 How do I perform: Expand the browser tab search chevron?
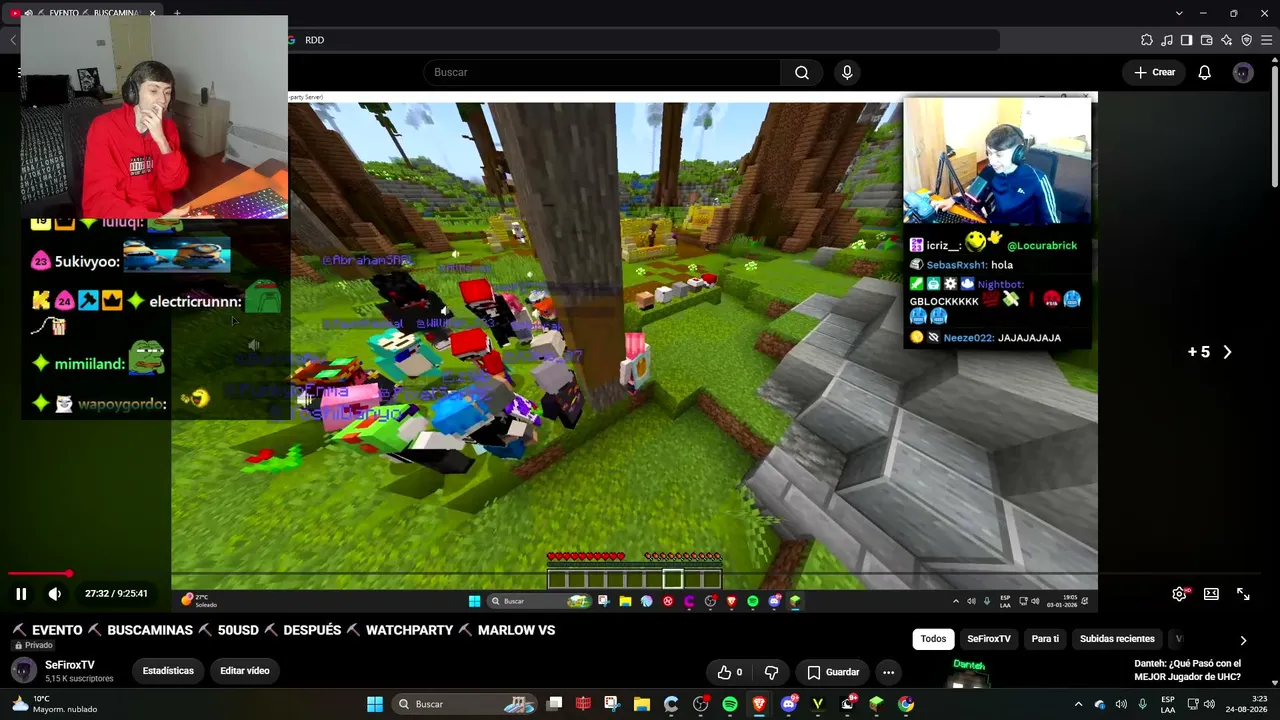[1179, 13]
